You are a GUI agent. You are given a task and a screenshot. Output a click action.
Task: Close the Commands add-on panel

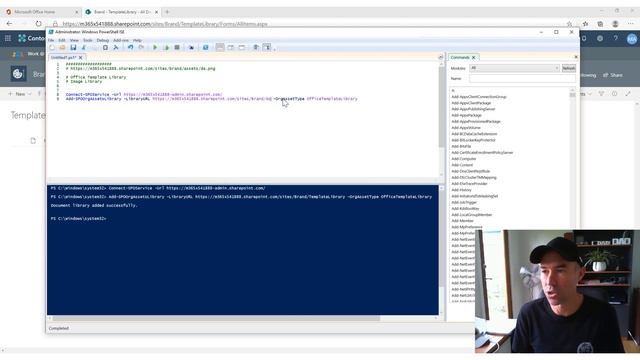(x=576, y=57)
